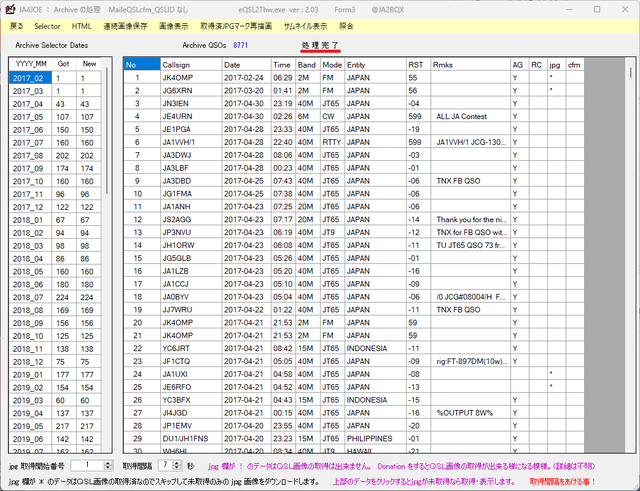Open サムネイル表示 menu

[305, 26]
